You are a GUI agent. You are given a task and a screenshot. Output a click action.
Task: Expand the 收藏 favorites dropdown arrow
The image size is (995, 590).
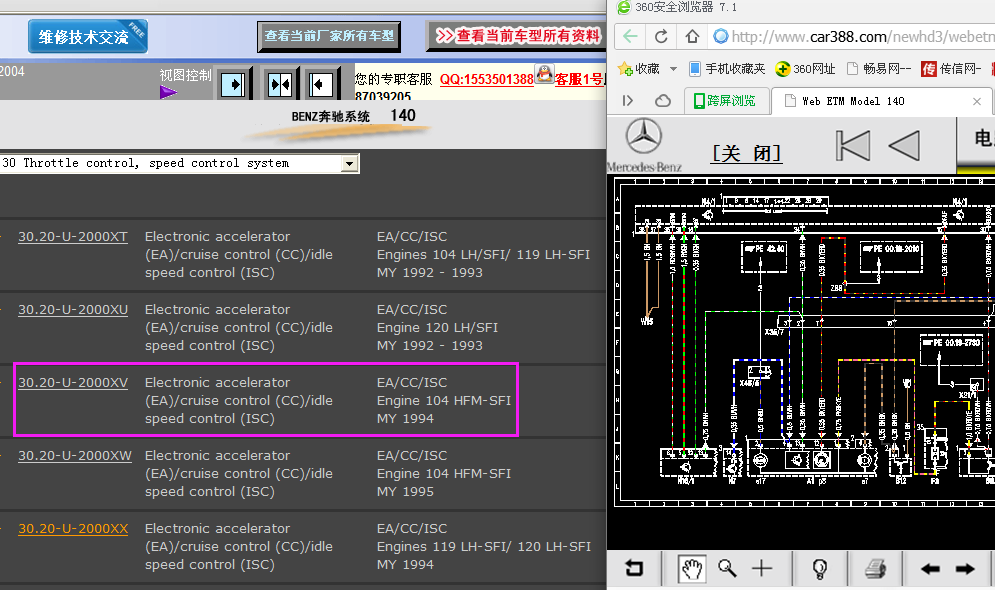(673, 69)
